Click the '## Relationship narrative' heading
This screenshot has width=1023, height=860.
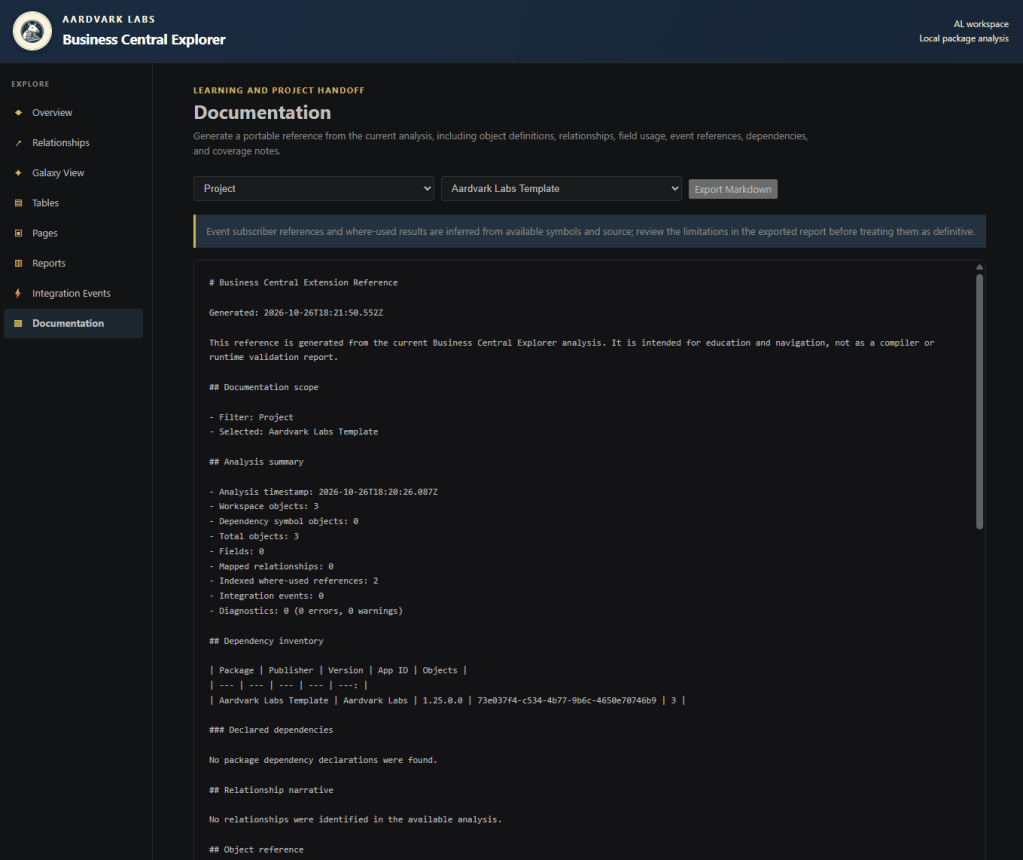click(x=271, y=790)
